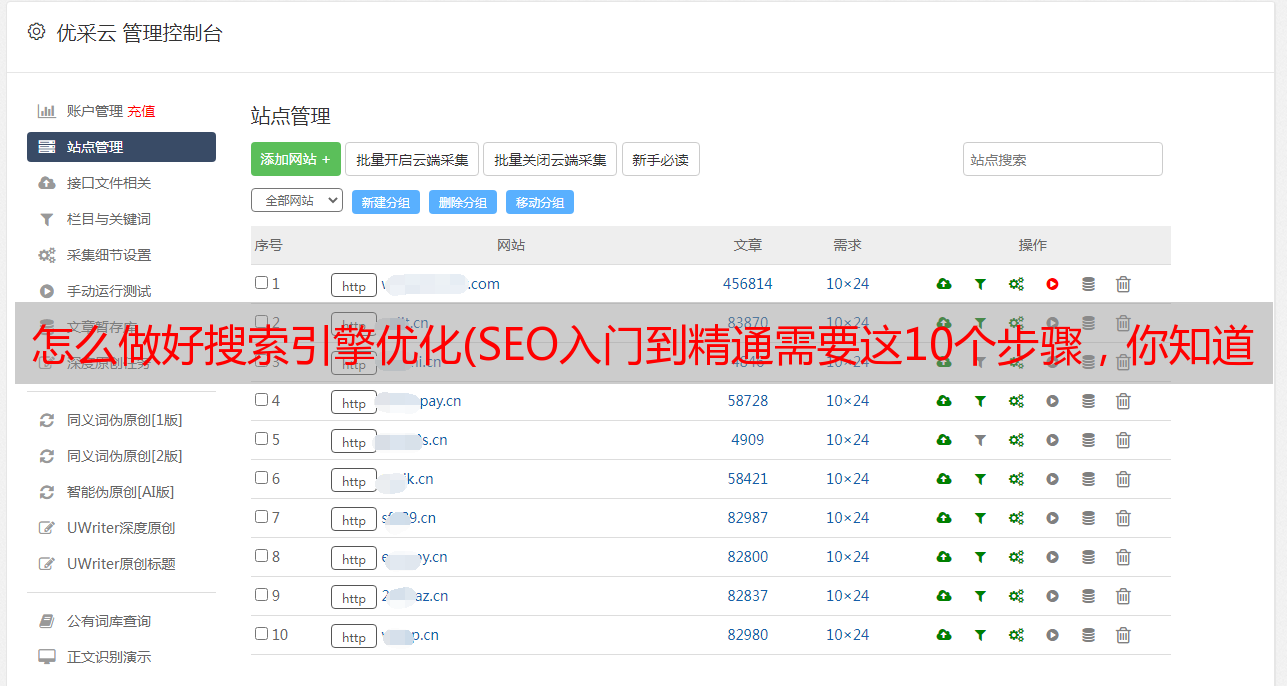Click cloud upload icon in row 6
This screenshot has width=1287, height=686.
944,479
